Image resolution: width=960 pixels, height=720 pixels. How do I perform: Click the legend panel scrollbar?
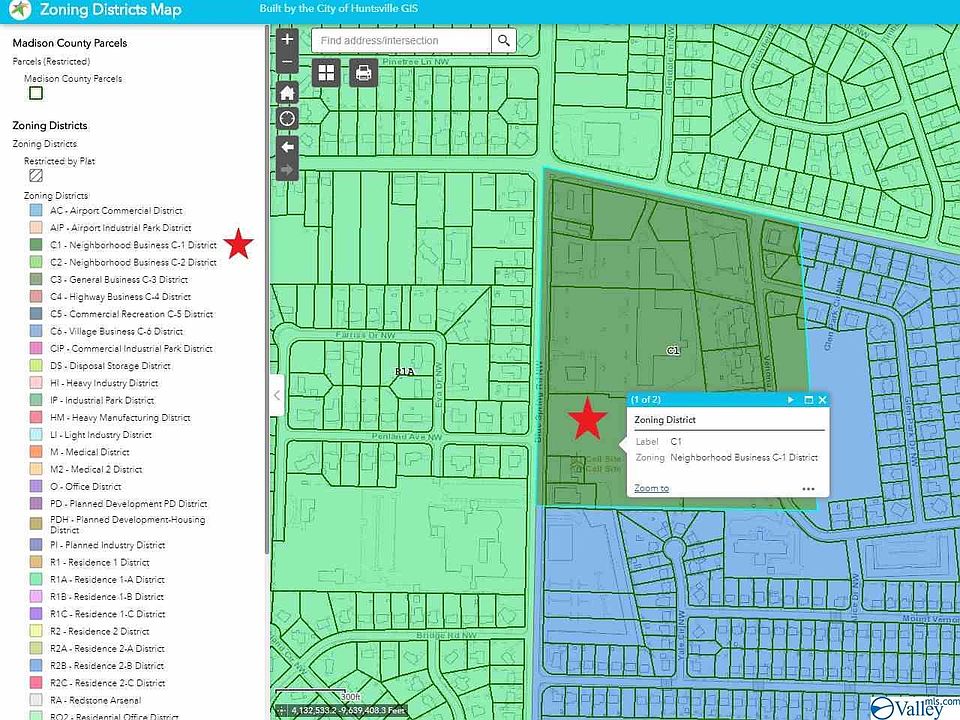[266, 300]
